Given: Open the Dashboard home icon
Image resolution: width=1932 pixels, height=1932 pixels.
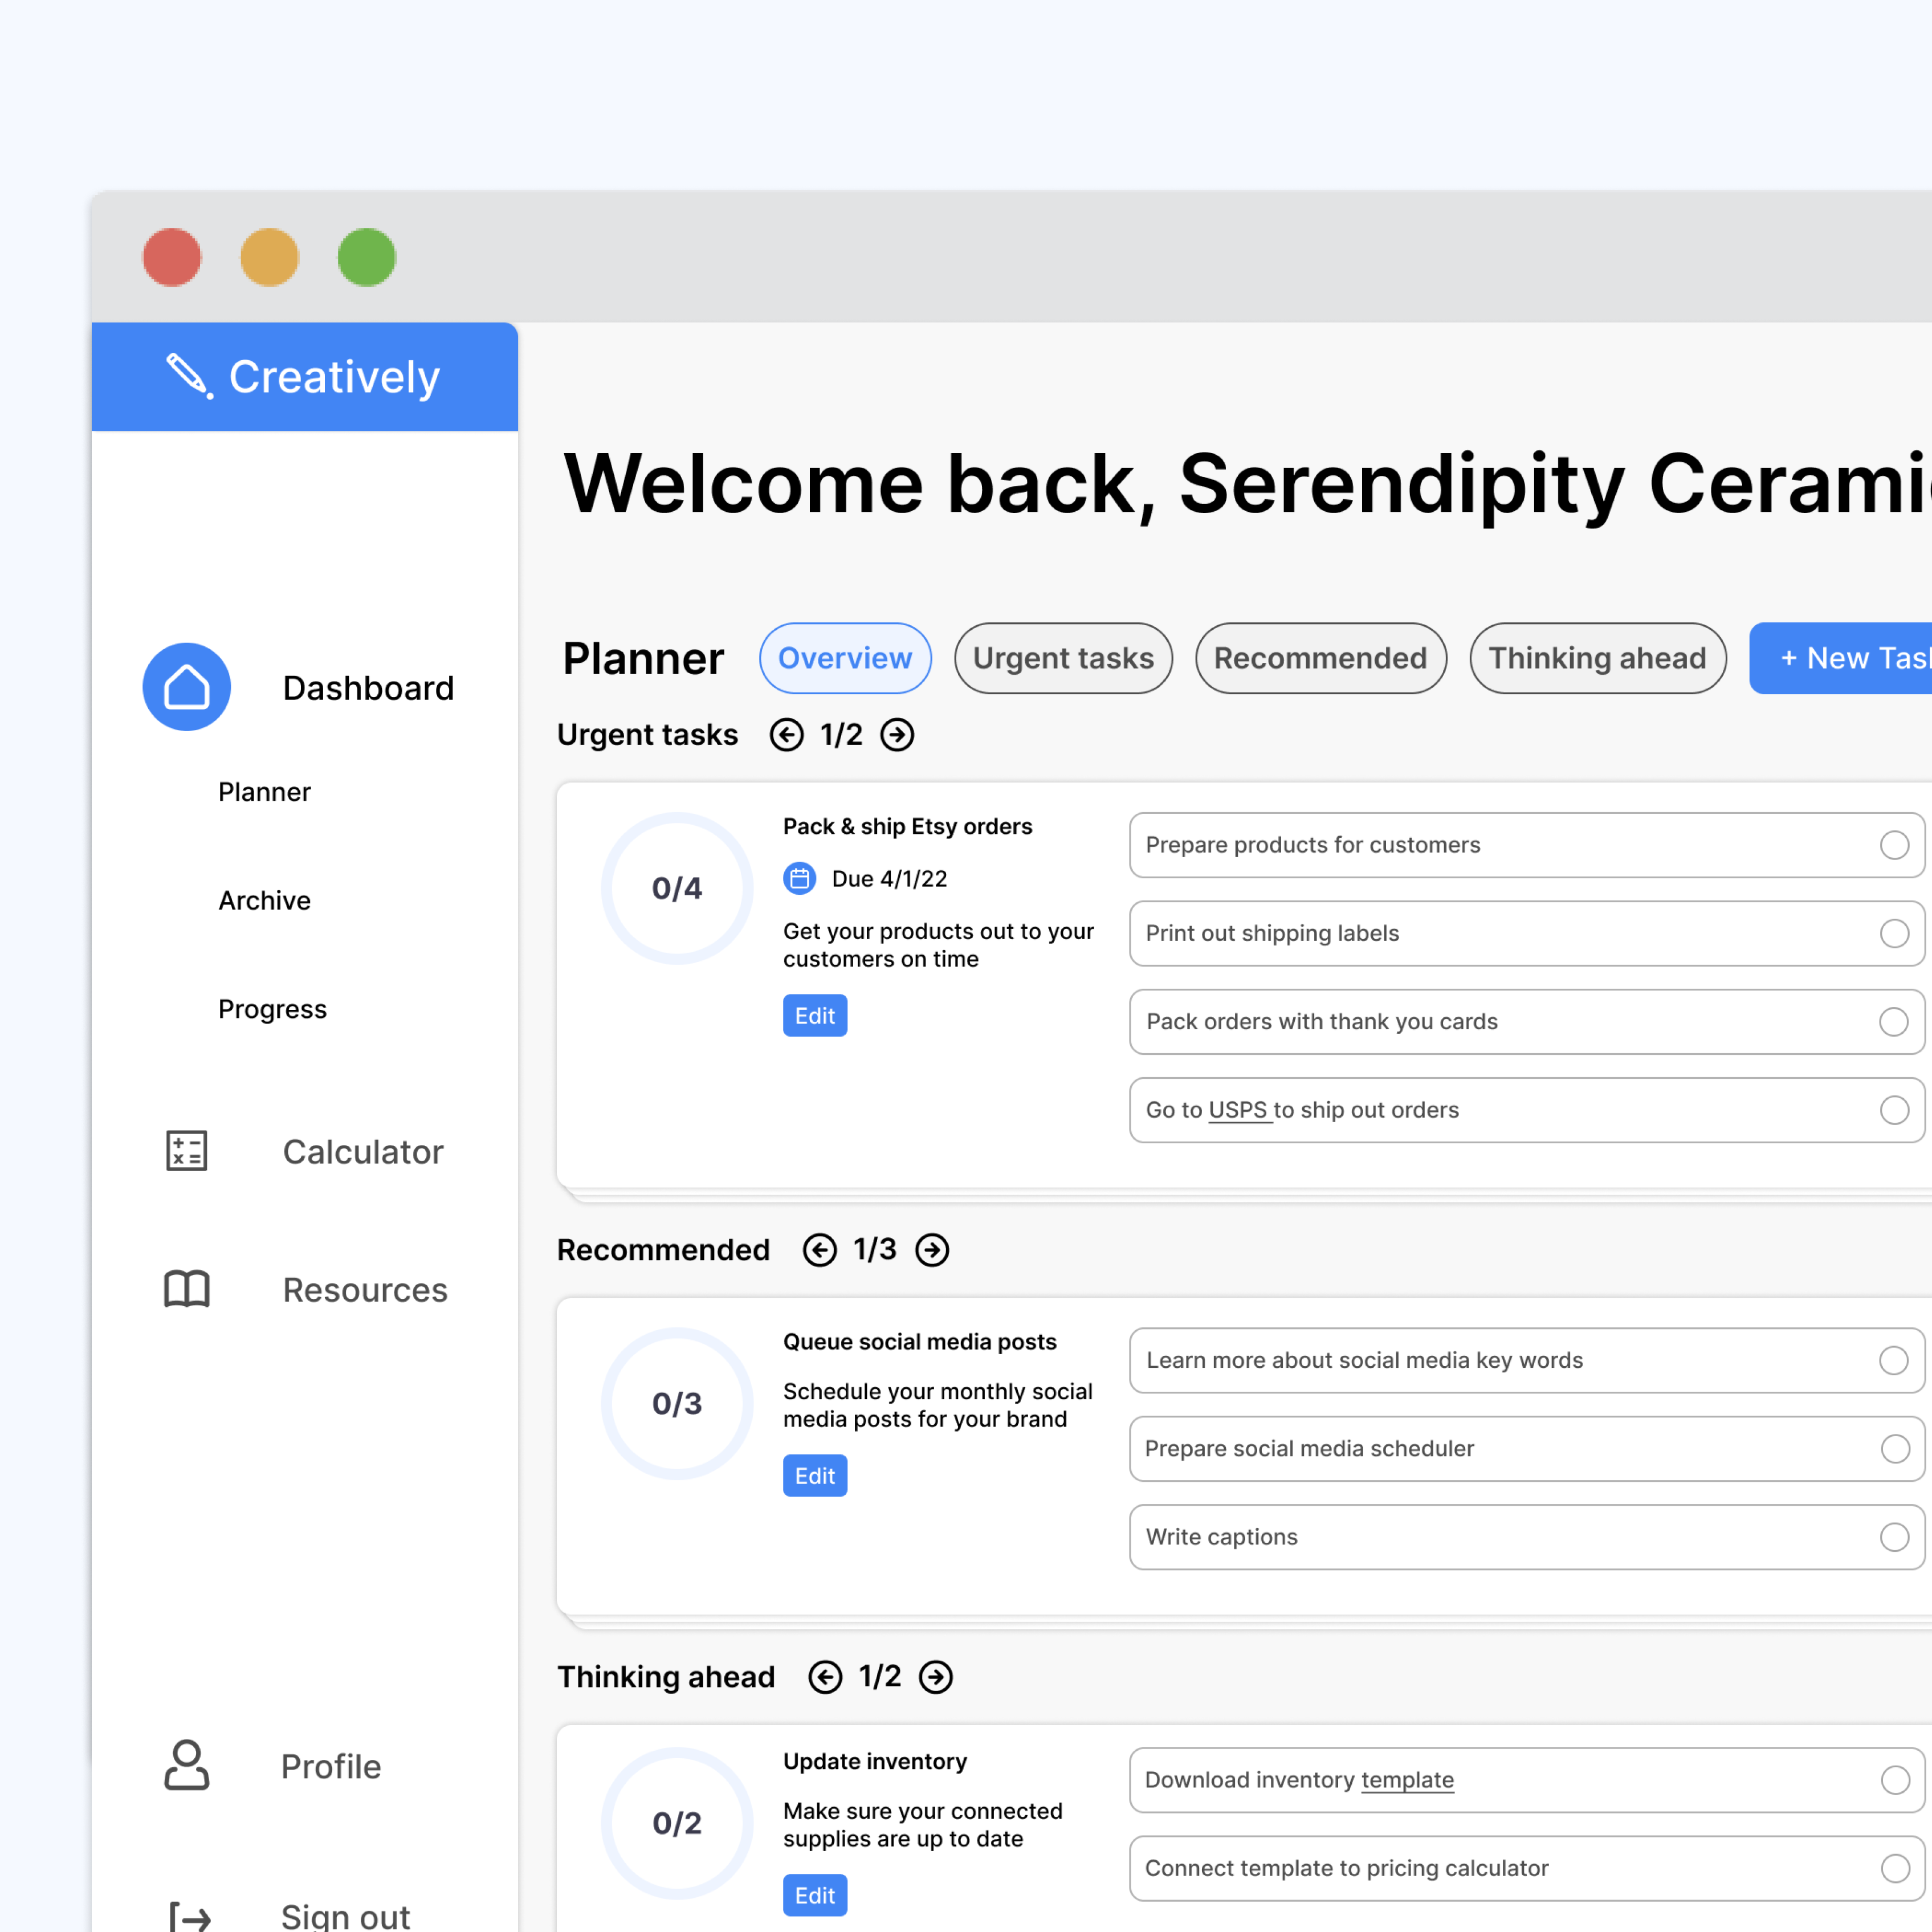Looking at the screenshot, I should coord(187,687).
